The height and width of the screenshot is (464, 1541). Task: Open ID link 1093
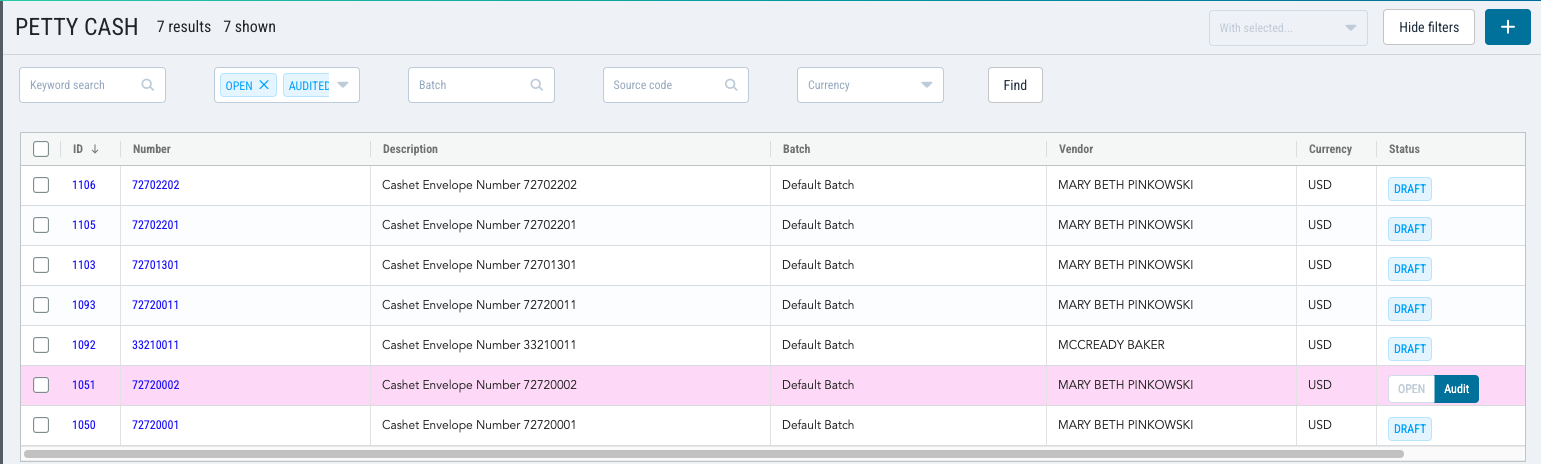(84, 305)
